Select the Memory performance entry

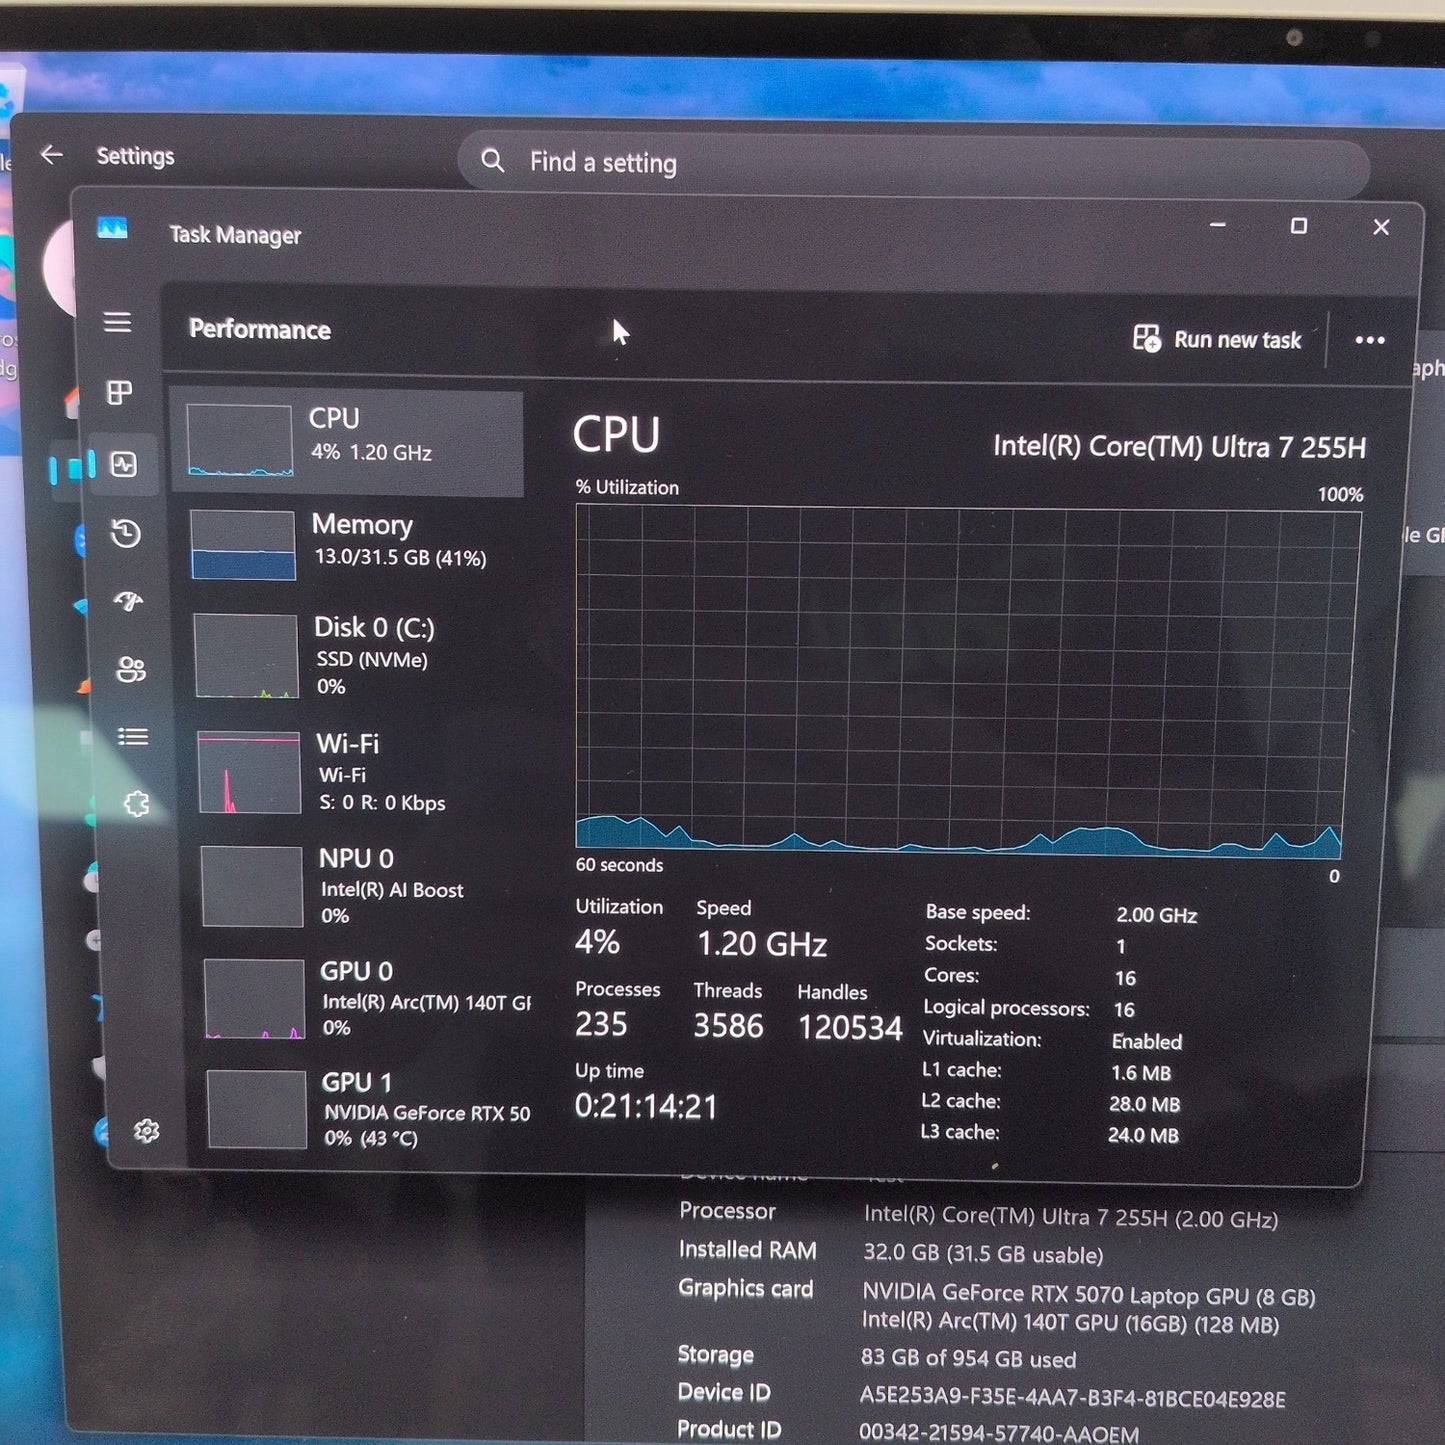pyautogui.click(x=350, y=545)
